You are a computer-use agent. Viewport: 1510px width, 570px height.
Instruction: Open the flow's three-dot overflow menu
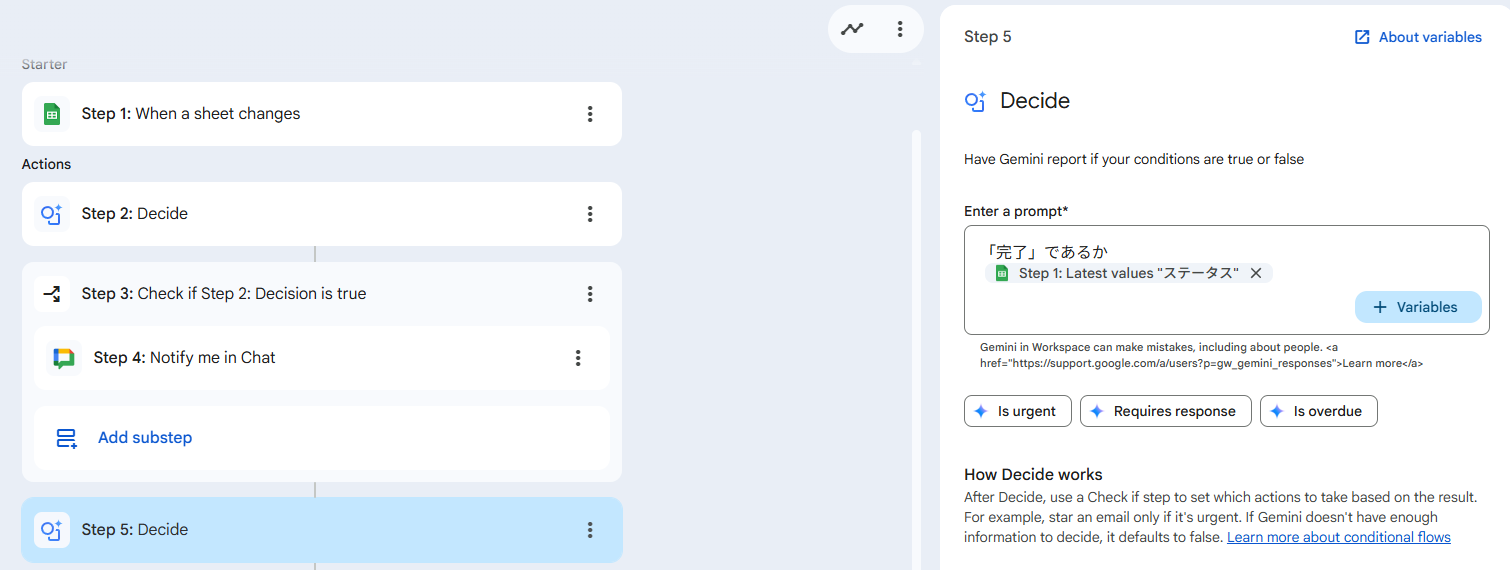[900, 29]
